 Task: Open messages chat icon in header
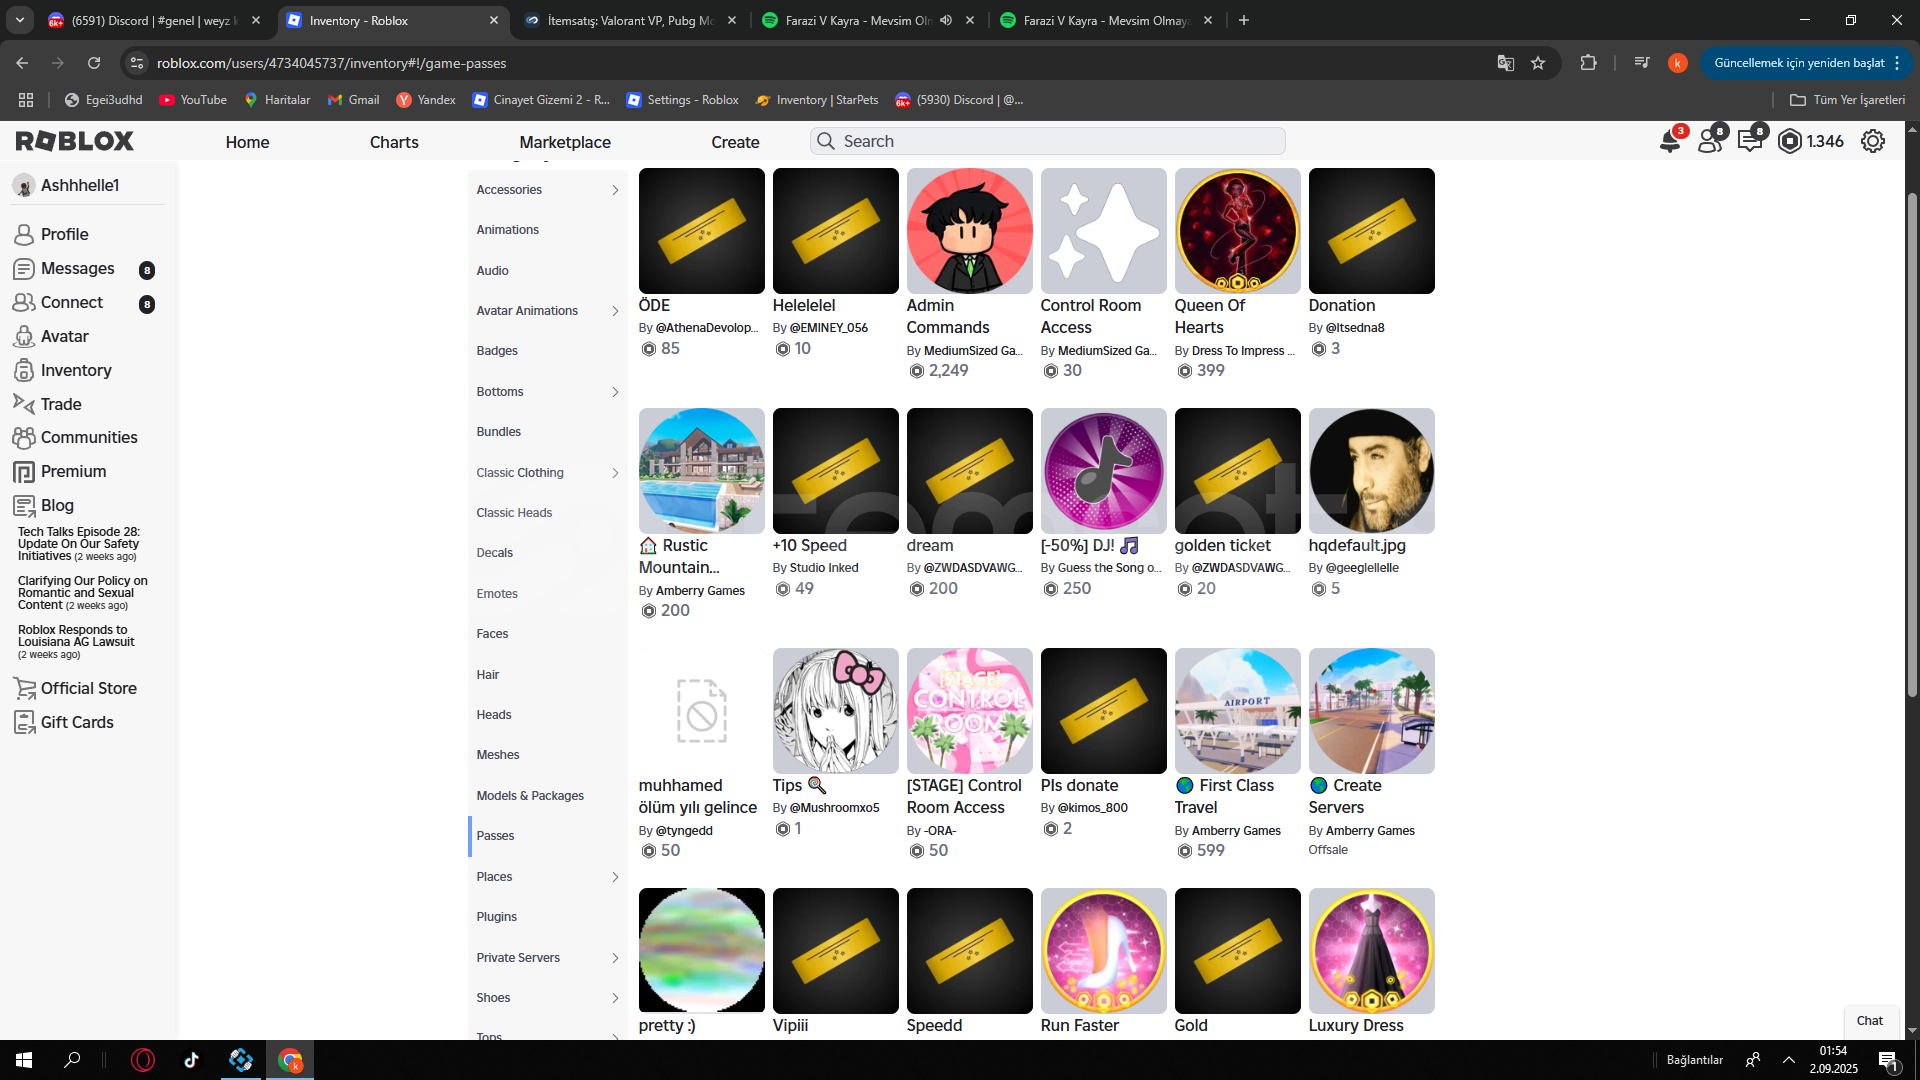tap(1750, 141)
